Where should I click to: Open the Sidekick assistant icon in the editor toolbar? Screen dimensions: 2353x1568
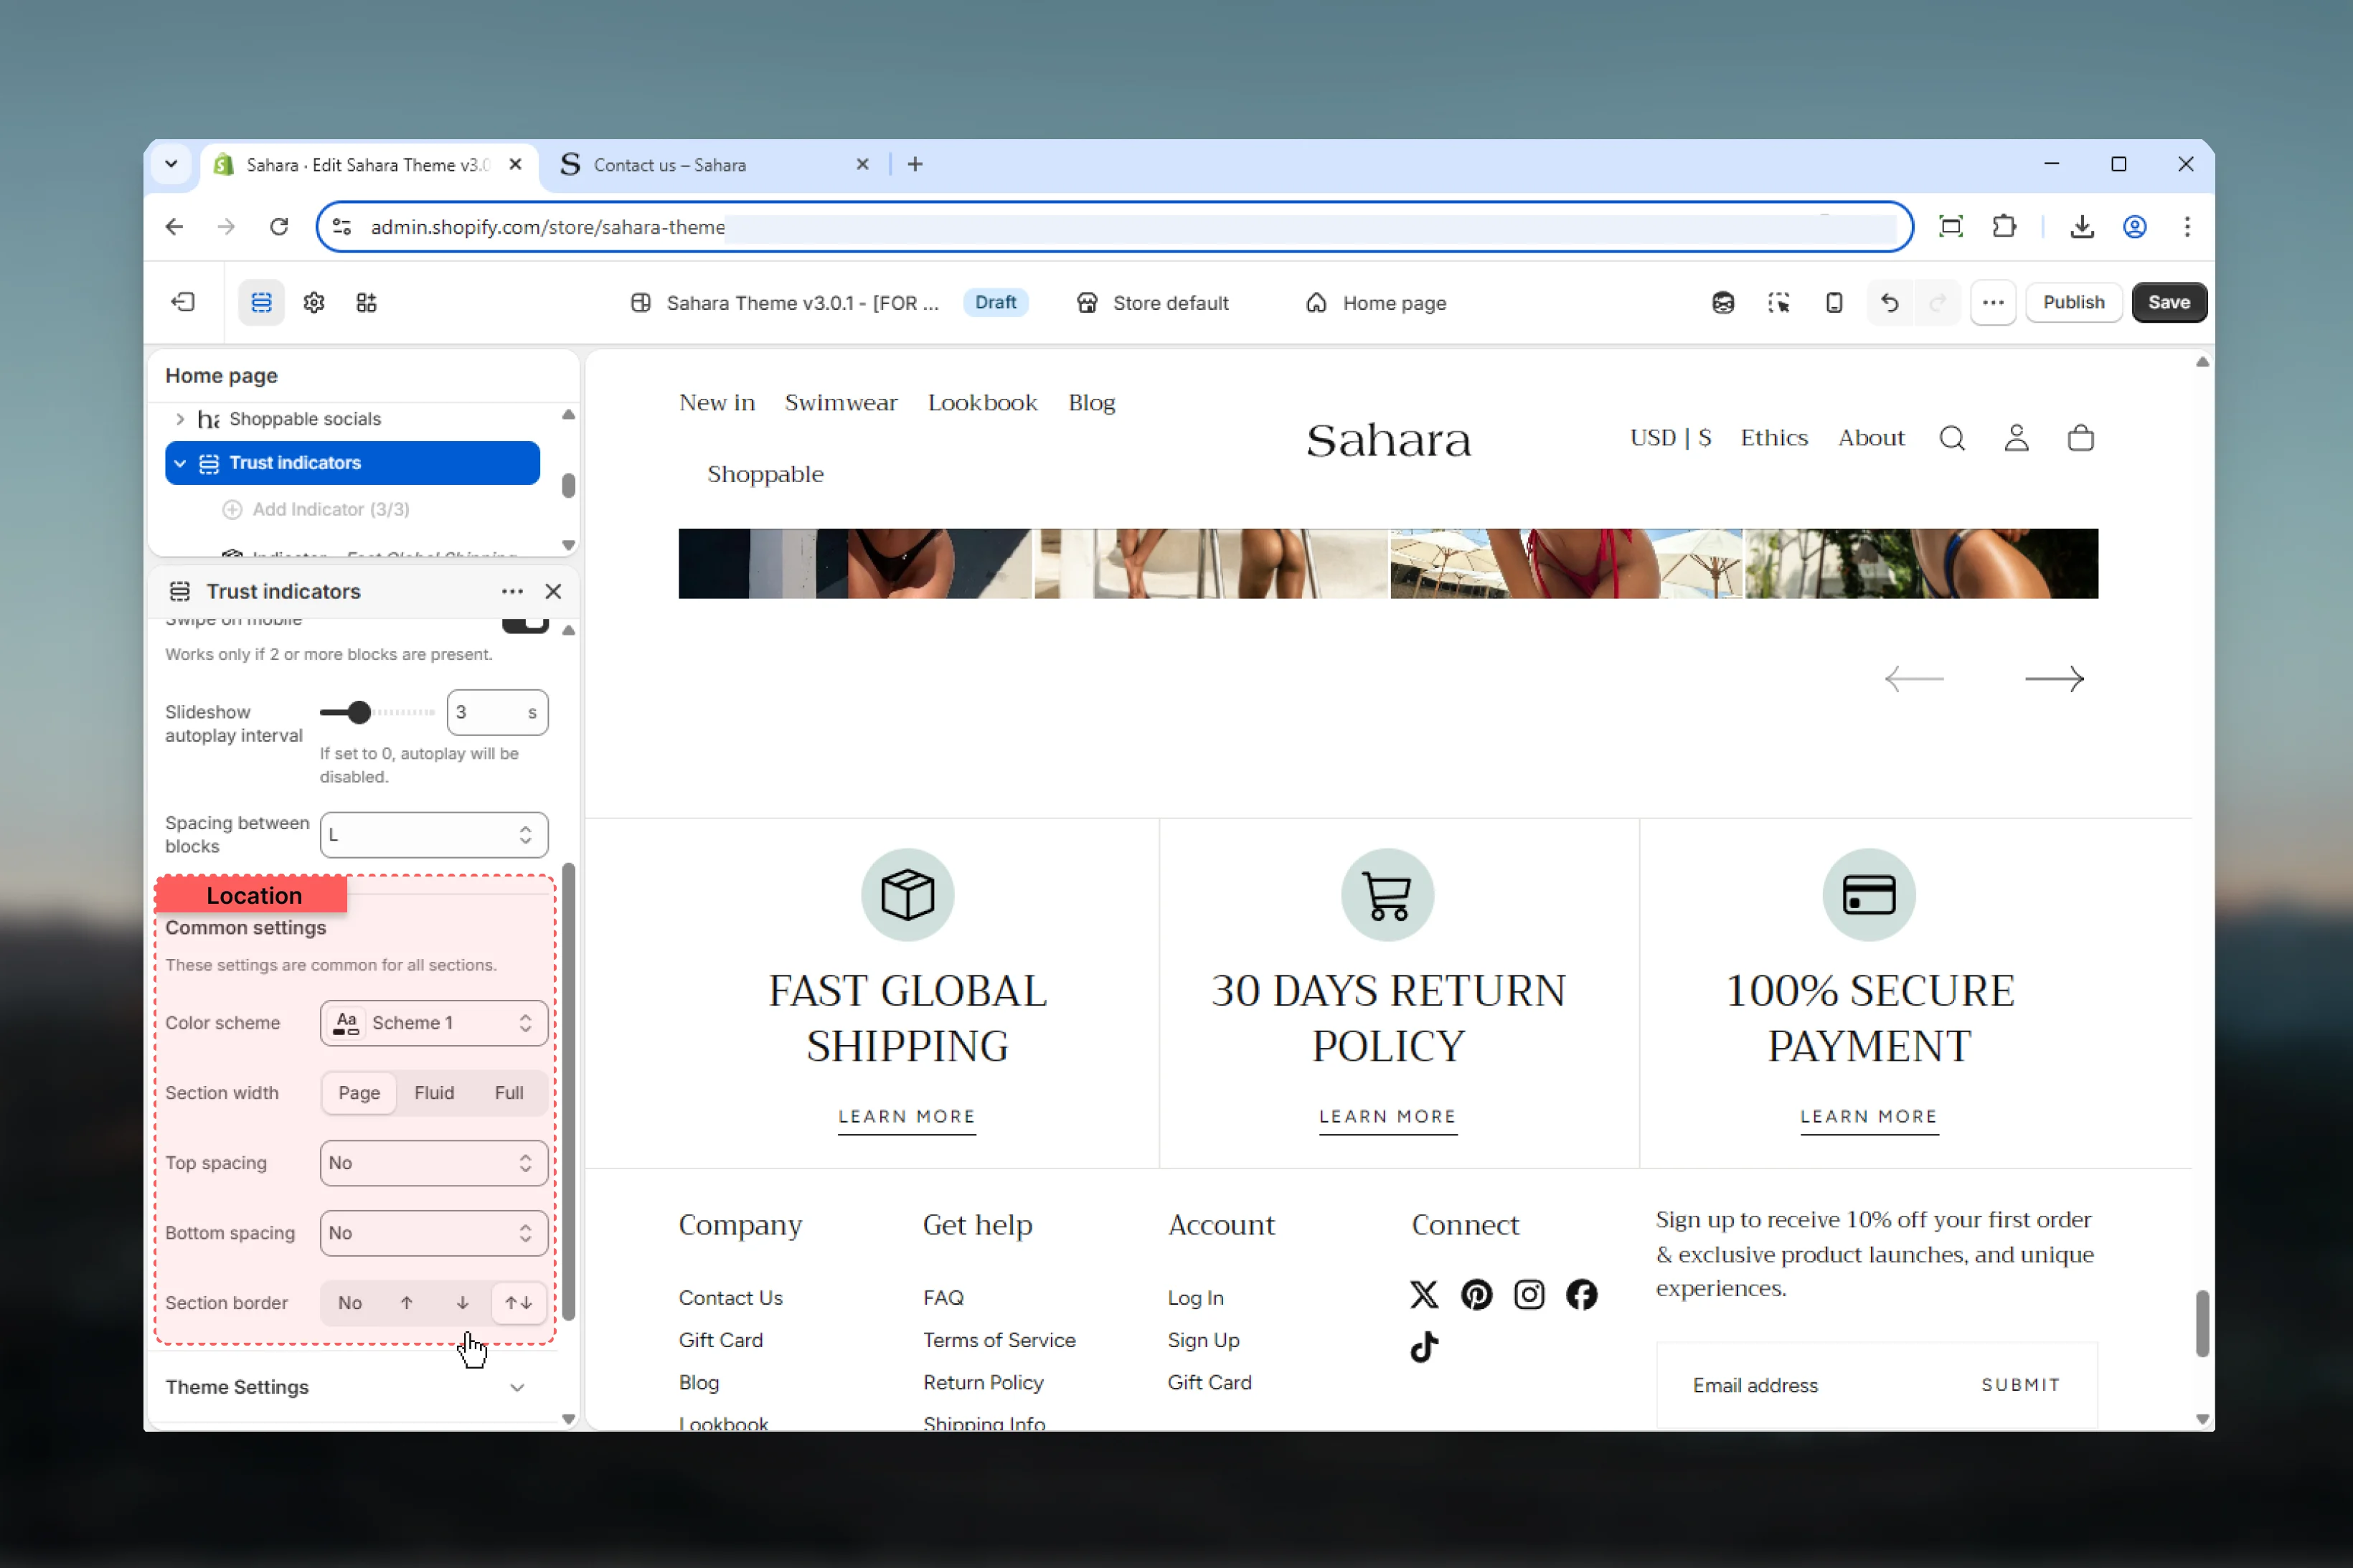1722,302
